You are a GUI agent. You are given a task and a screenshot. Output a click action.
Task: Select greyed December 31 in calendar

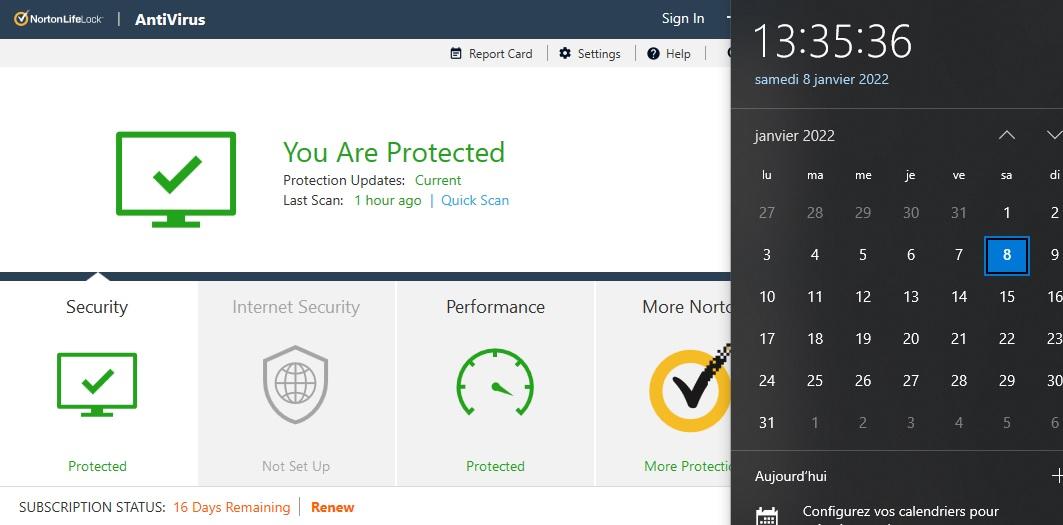tap(959, 213)
